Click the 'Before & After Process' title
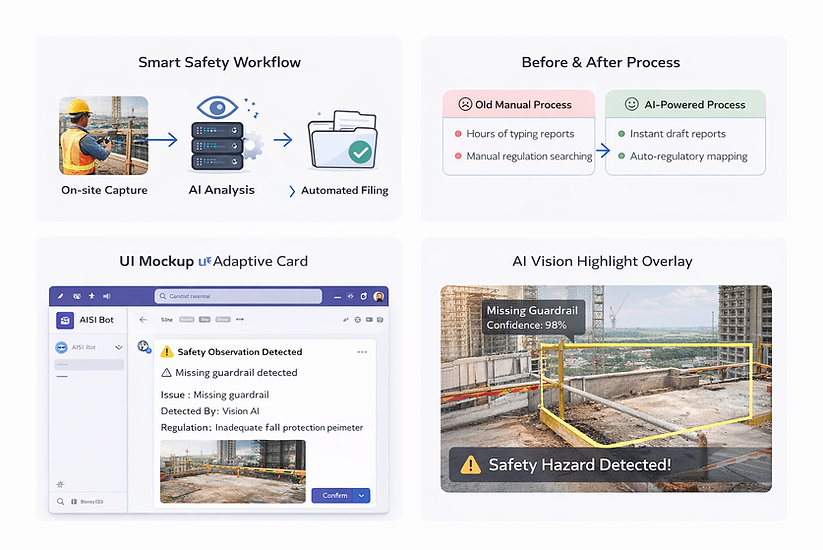 click(x=601, y=62)
